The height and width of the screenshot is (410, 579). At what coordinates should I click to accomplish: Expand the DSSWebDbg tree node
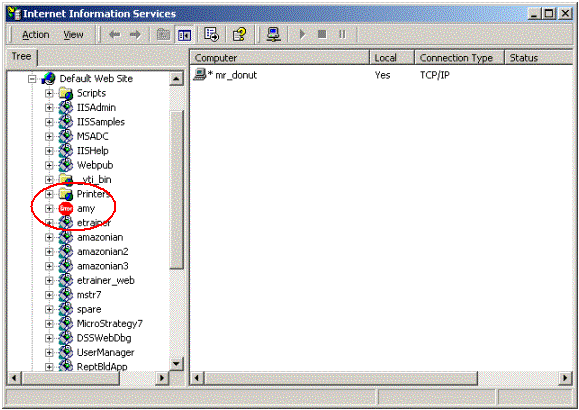coord(49,338)
